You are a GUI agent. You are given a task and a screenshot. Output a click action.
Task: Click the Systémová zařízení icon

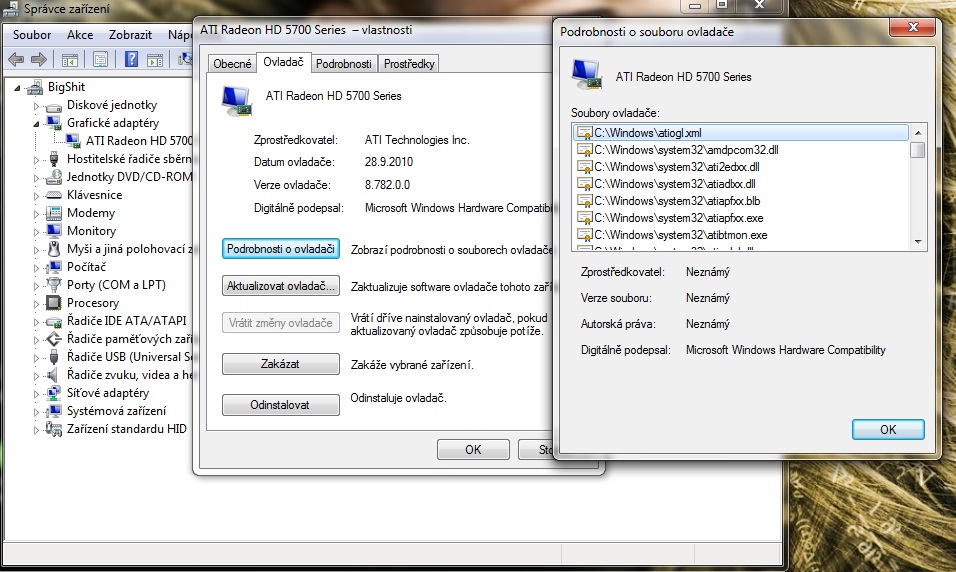pyautogui.click(x=54, y=410)
